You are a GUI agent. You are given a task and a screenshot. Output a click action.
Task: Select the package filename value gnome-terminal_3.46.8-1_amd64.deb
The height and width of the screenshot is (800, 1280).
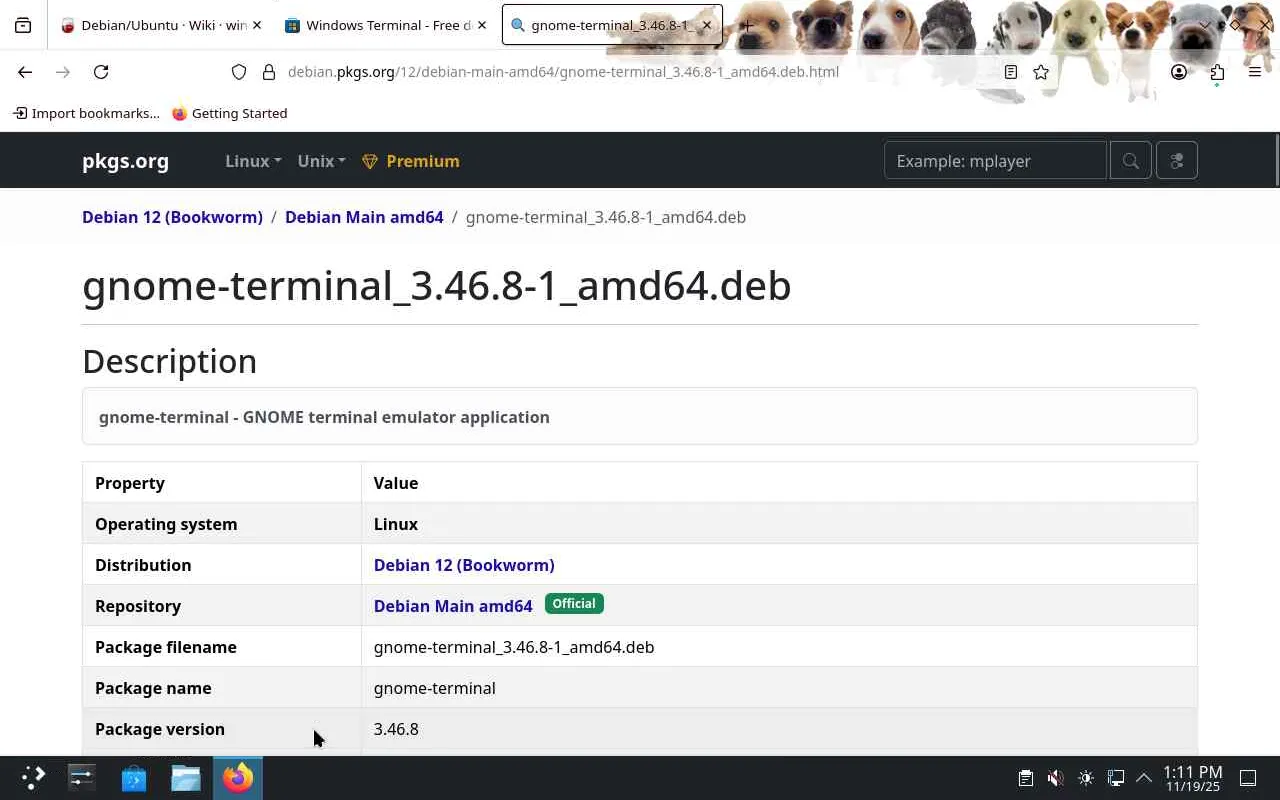[x=514, y=647]
